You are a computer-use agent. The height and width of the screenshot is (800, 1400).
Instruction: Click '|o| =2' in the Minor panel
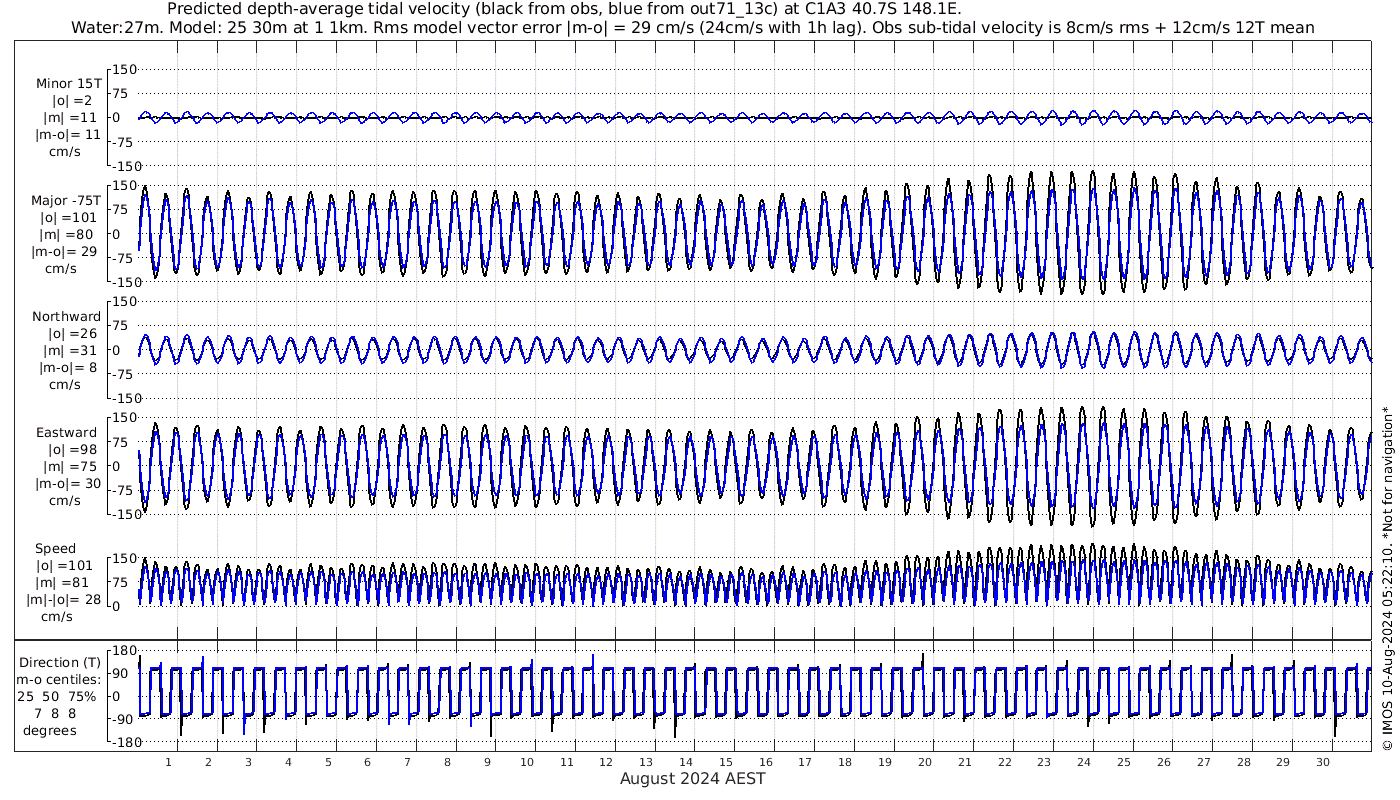tap(72, 100)
